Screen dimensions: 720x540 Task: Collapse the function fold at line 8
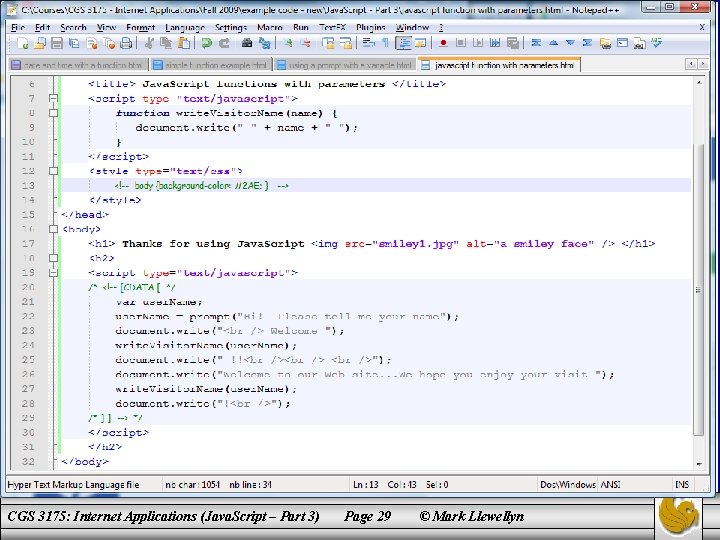pyautogui.click(x=53, y=113)
